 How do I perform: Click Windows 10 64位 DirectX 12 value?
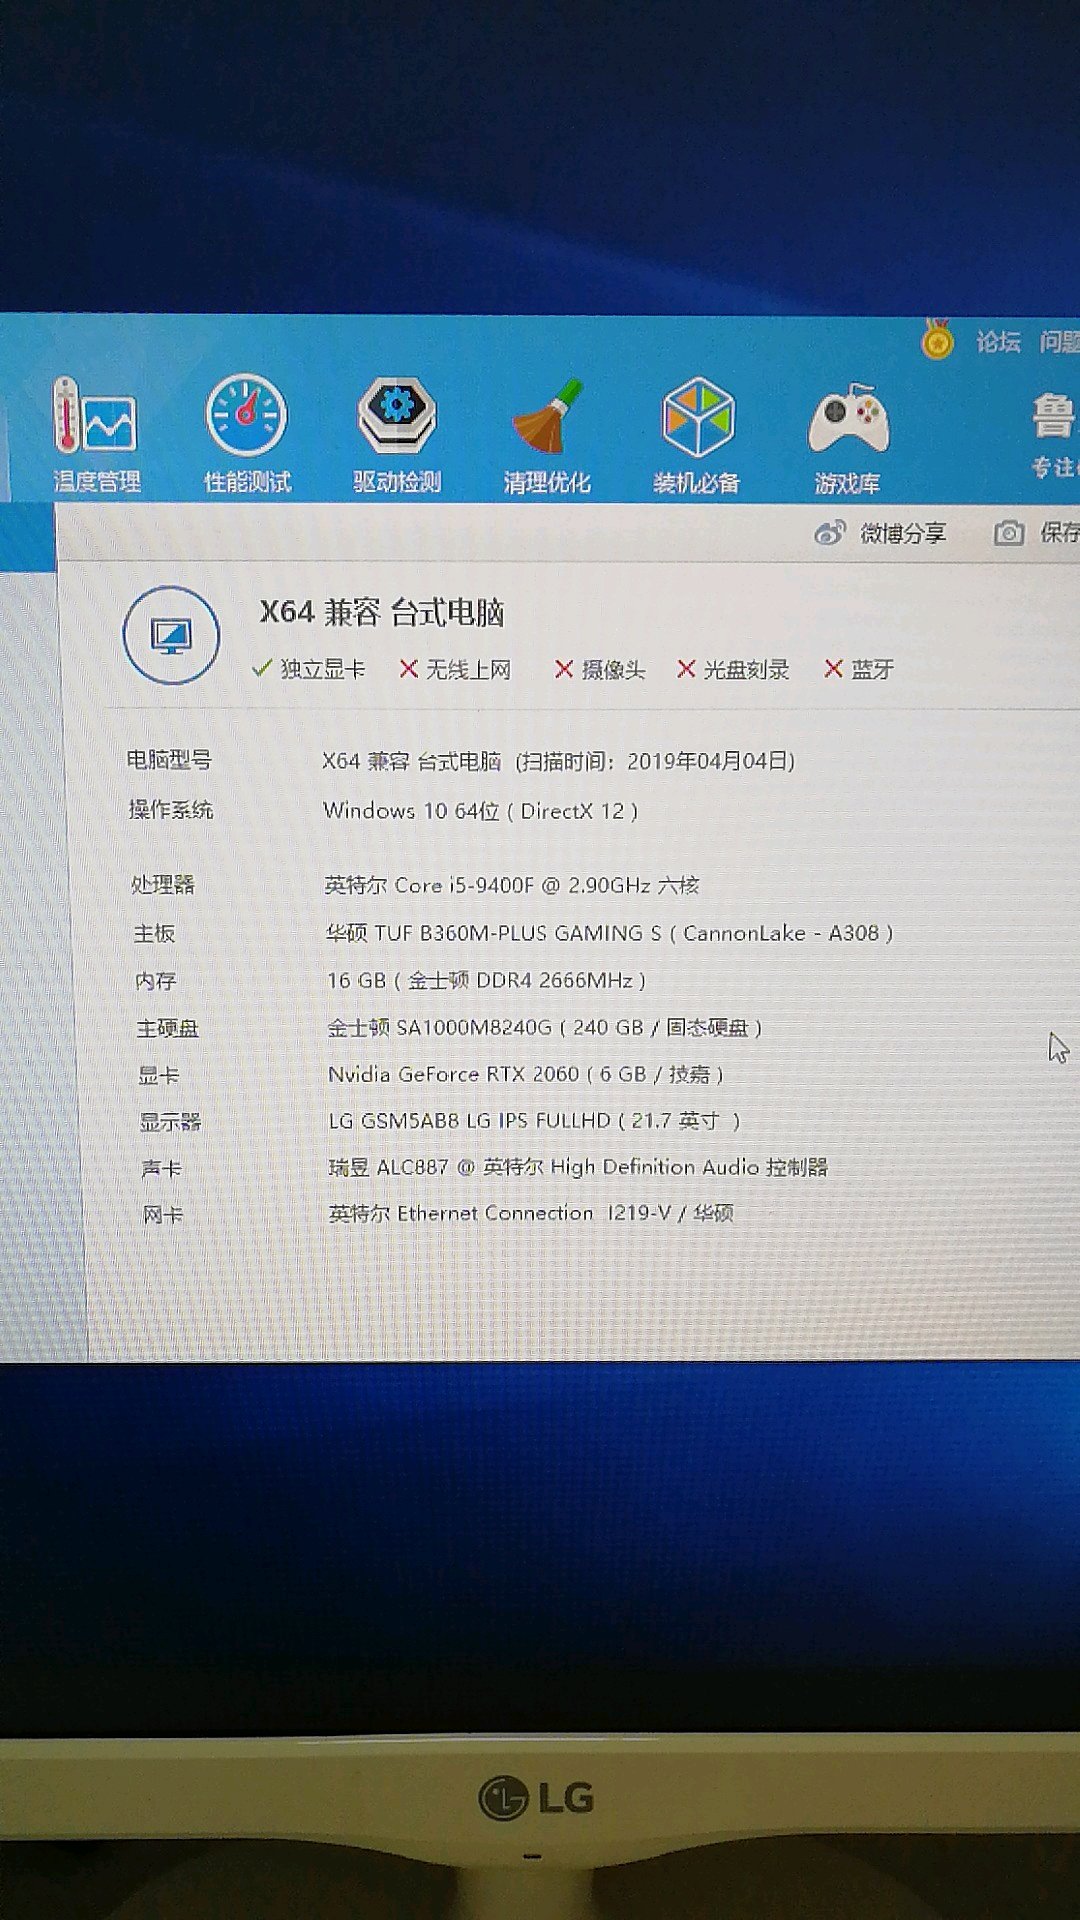(x=480, y=811)
